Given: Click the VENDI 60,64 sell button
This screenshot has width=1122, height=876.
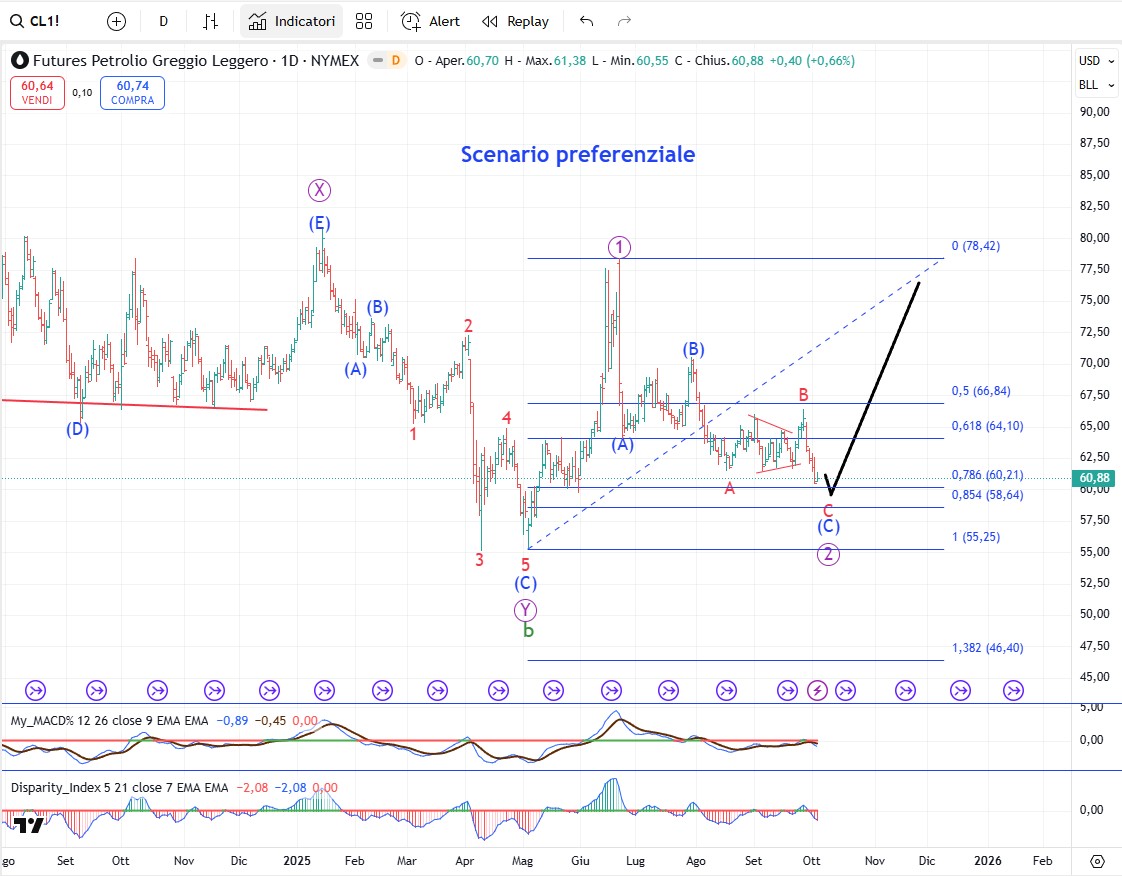Looking at the screenshot, I should pyautogui.click(x=37, y=92).
